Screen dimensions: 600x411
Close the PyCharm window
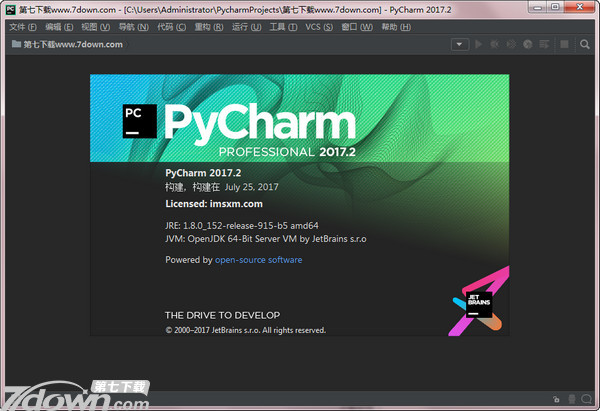click(580, 7)
